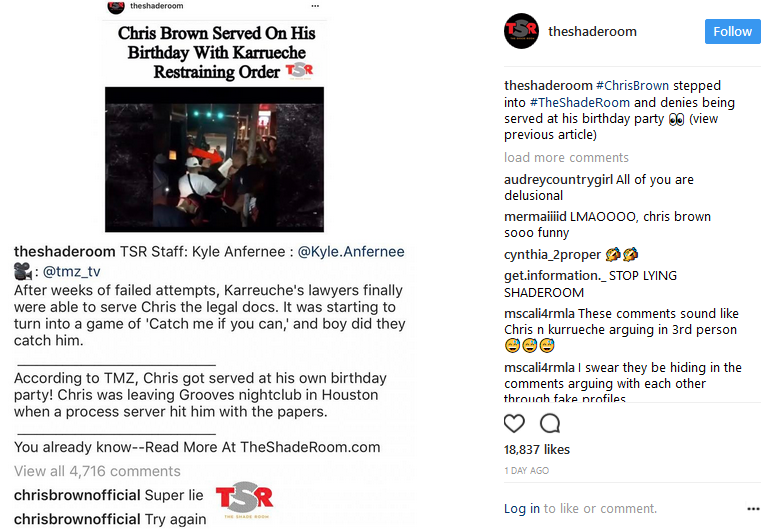Open the nightclub video thumbnail
This screenshot has width=765, height=529.
point(214,160)
